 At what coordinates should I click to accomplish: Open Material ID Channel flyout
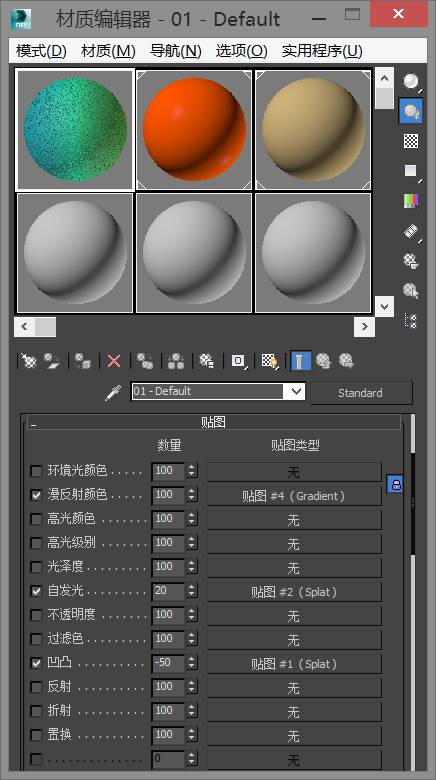pyautogui.click(x=238, y=361)
